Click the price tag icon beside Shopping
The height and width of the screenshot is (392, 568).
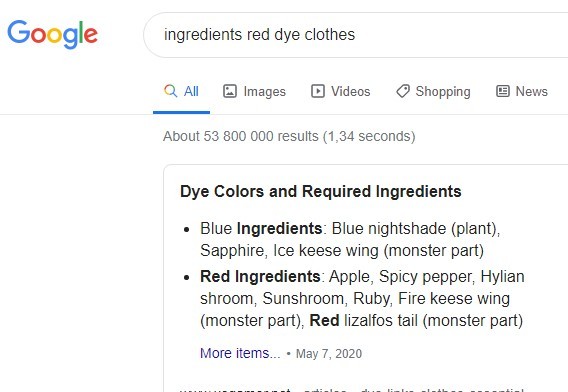point(403,91)
